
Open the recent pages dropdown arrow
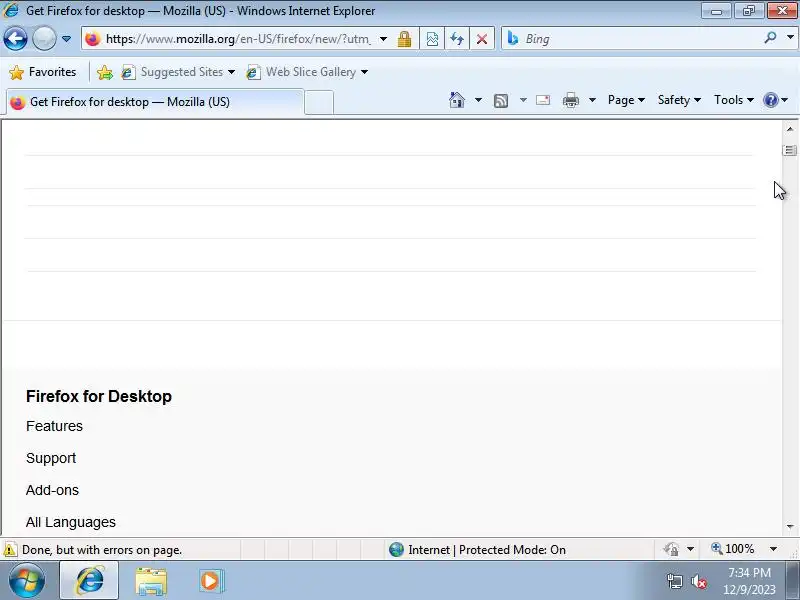click(x=66, y=39)
